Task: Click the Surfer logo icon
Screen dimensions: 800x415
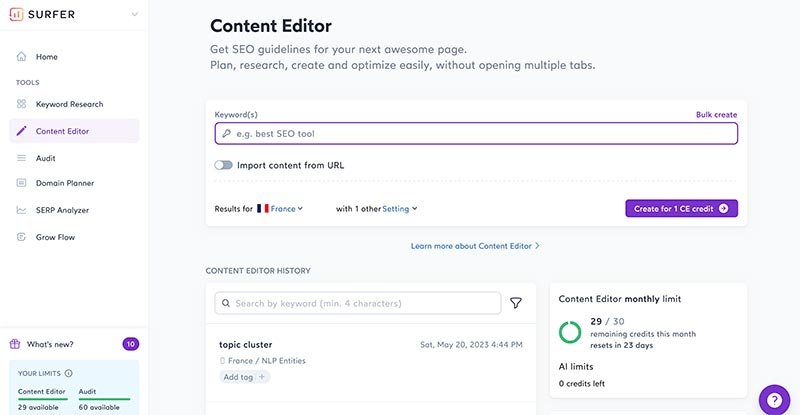Action: click(16, 14)
